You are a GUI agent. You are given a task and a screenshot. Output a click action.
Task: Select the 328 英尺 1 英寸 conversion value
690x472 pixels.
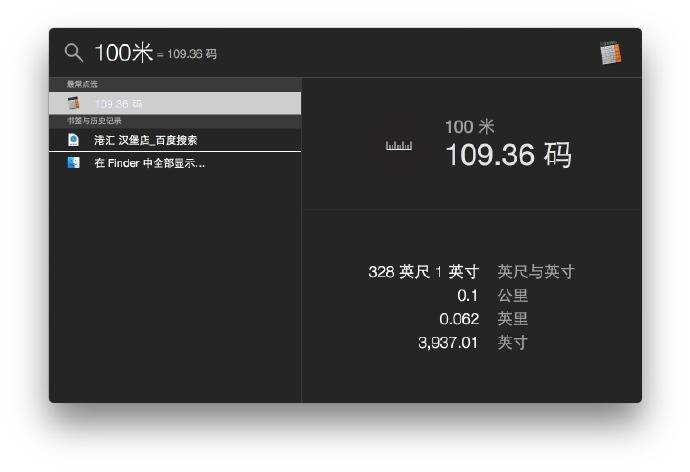click(x=423, y=272)
